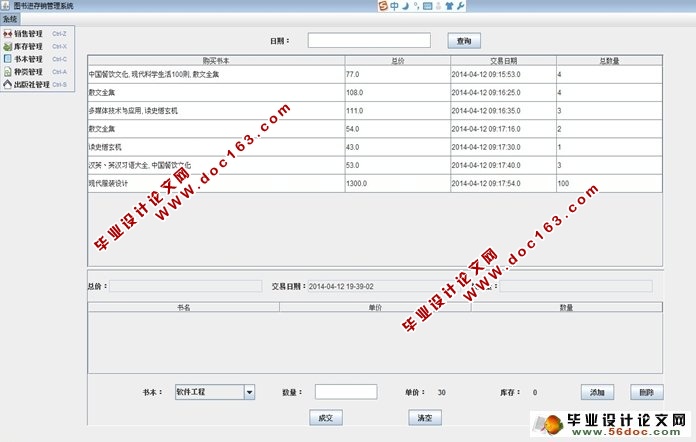Click the cell 2014-04-12 09:17:40.0
696x442 pixels.
(503, 166)
